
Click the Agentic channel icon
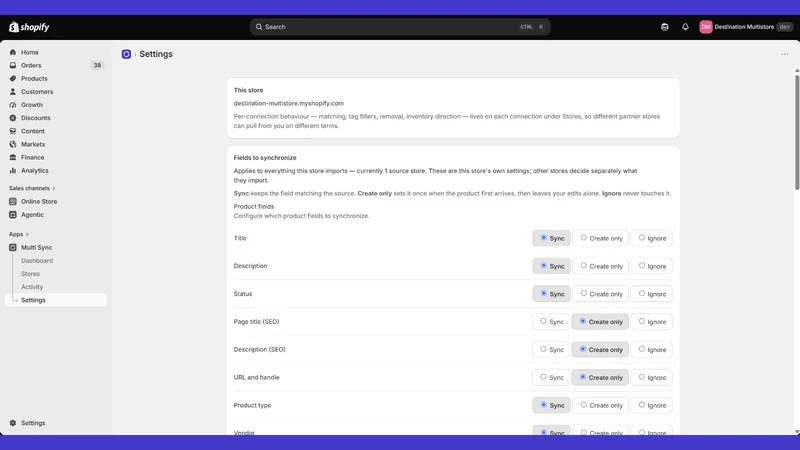pos(13,215)
